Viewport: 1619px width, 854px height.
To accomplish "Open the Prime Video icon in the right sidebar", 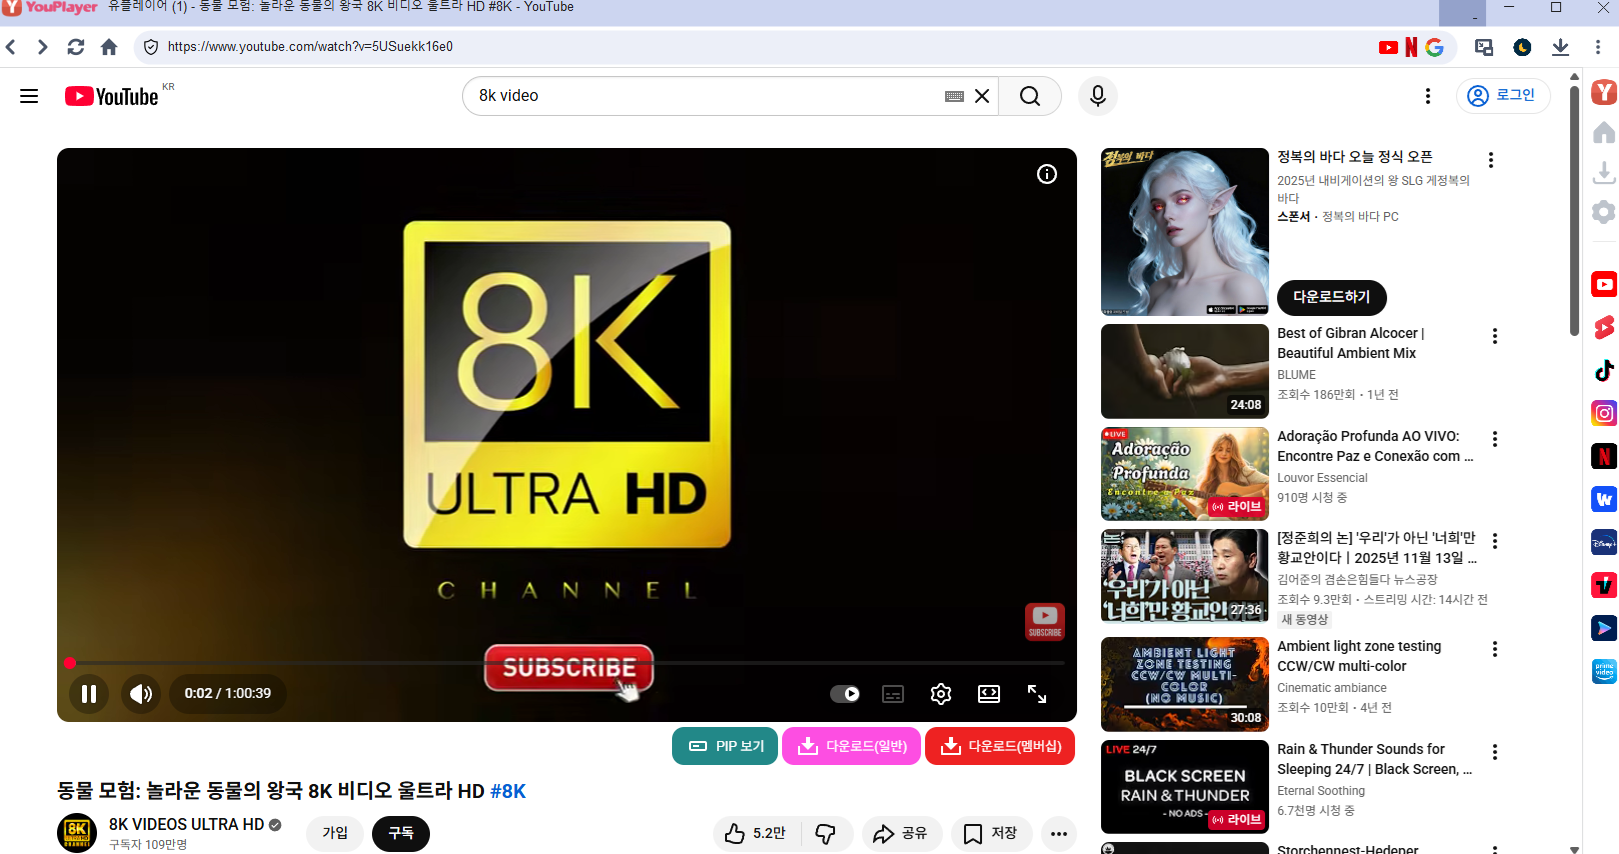I will [x=1604, y=671].
